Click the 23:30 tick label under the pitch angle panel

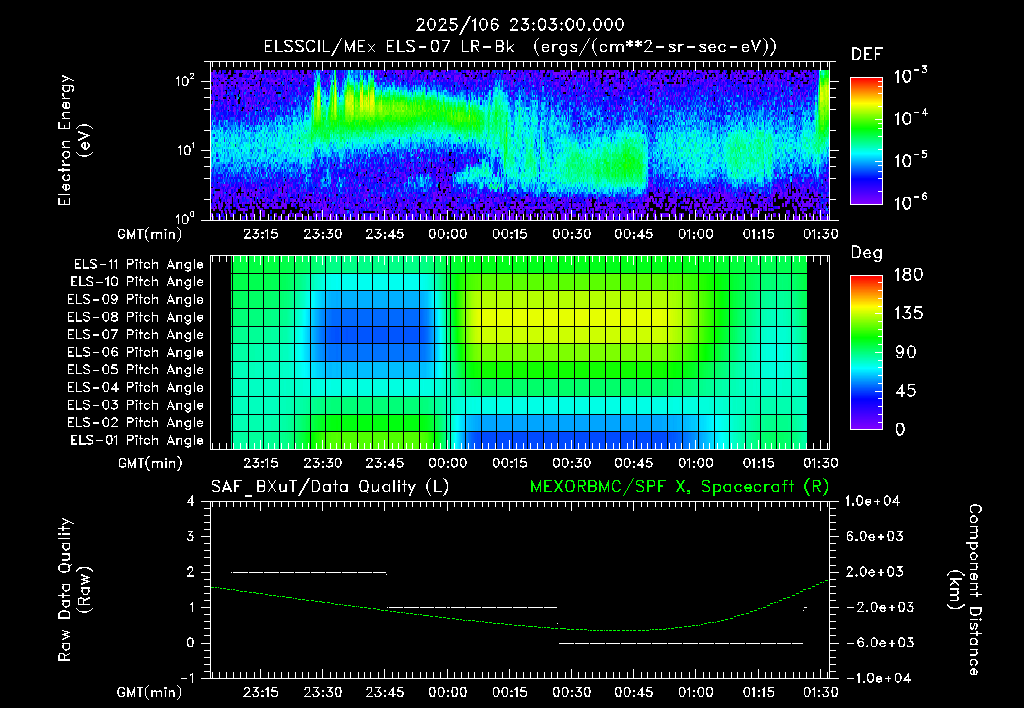[323, 463]
